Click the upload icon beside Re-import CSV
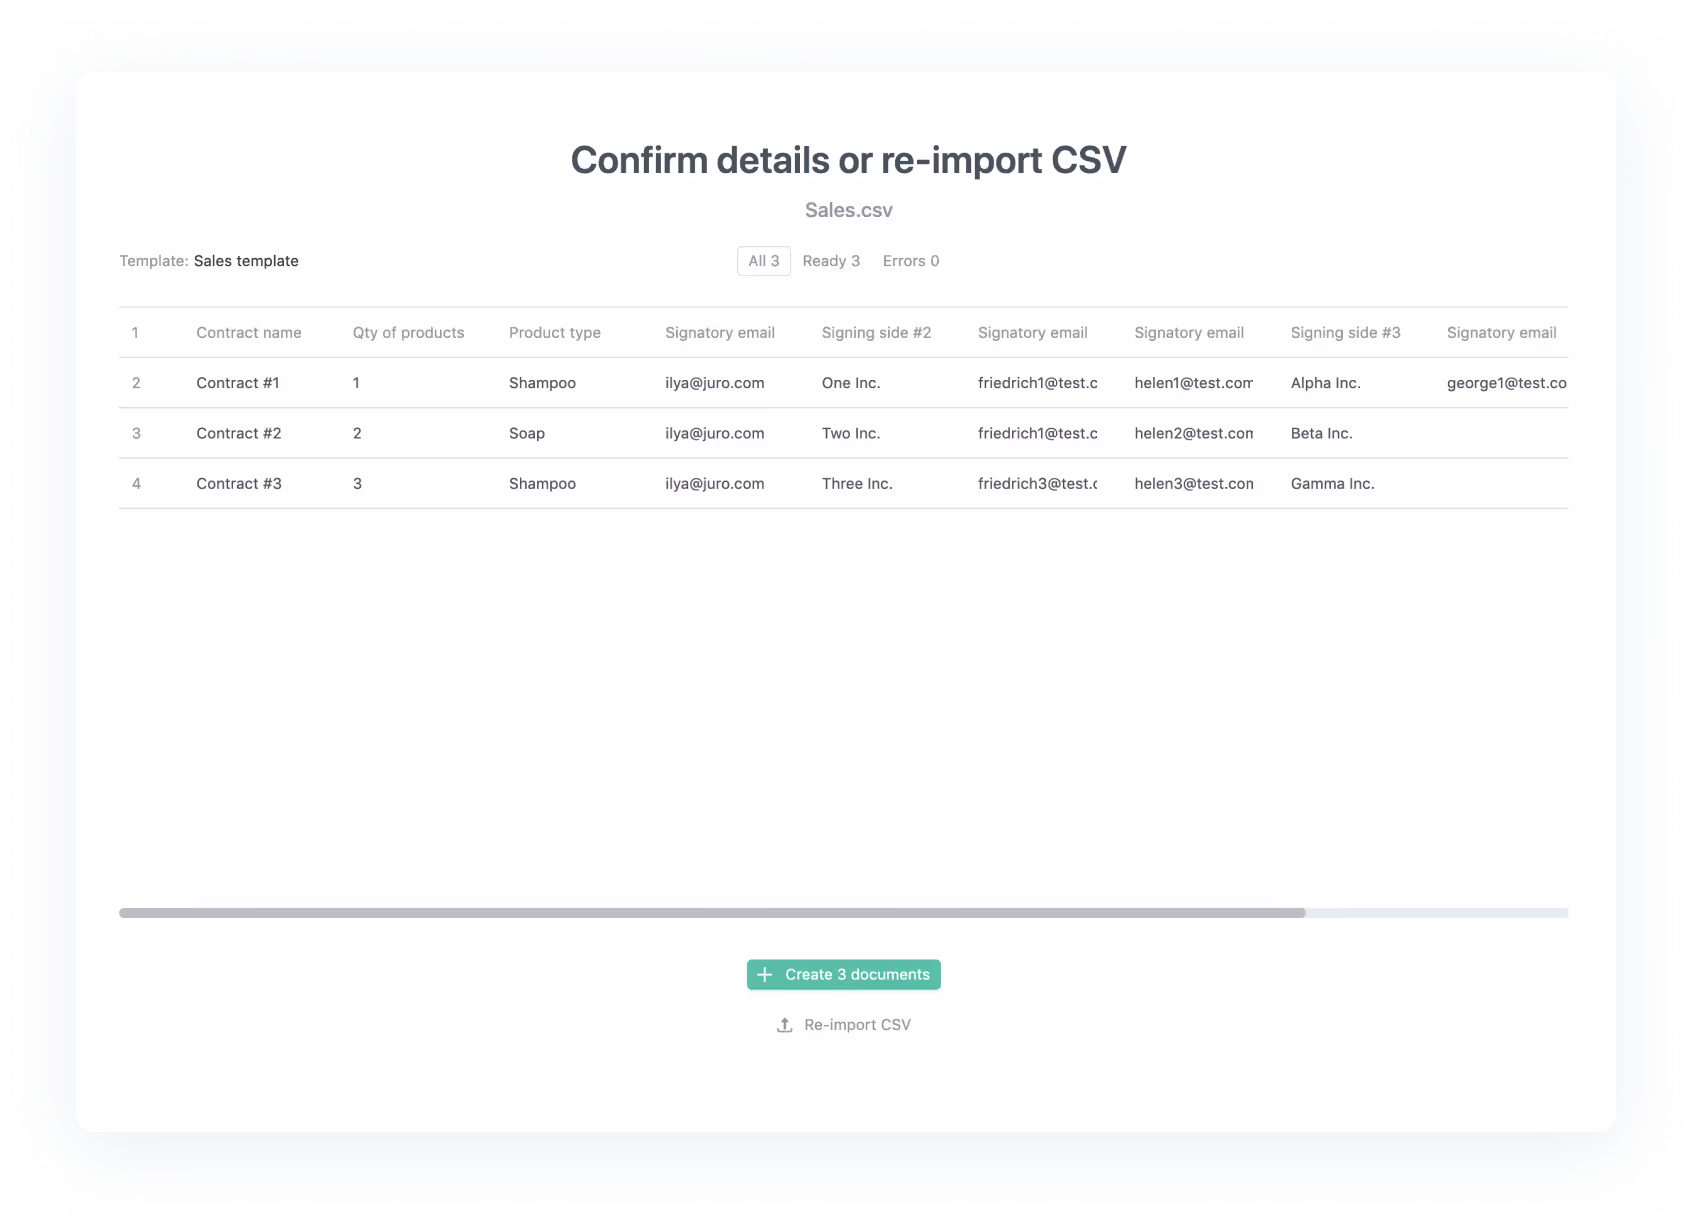 point(785,1024)
